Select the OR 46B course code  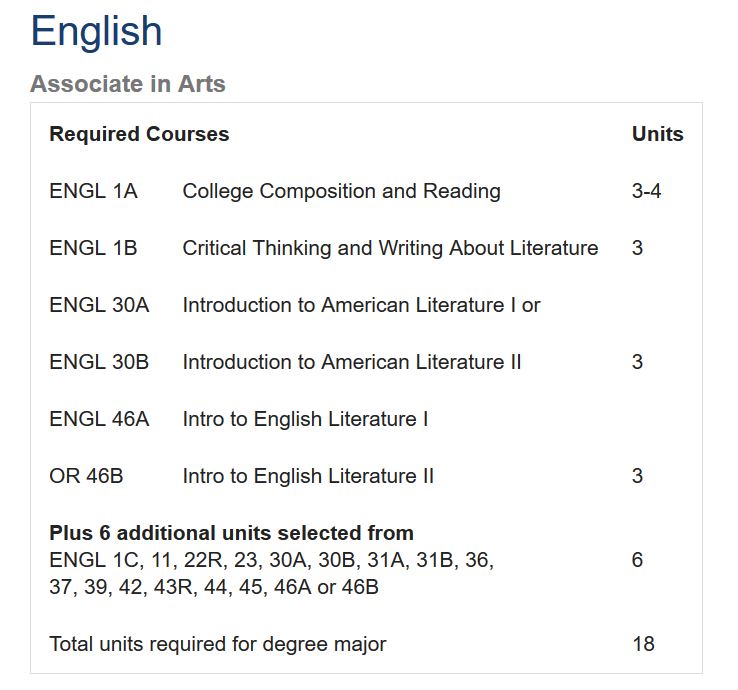pyautogui.click(x=86, y=476)
